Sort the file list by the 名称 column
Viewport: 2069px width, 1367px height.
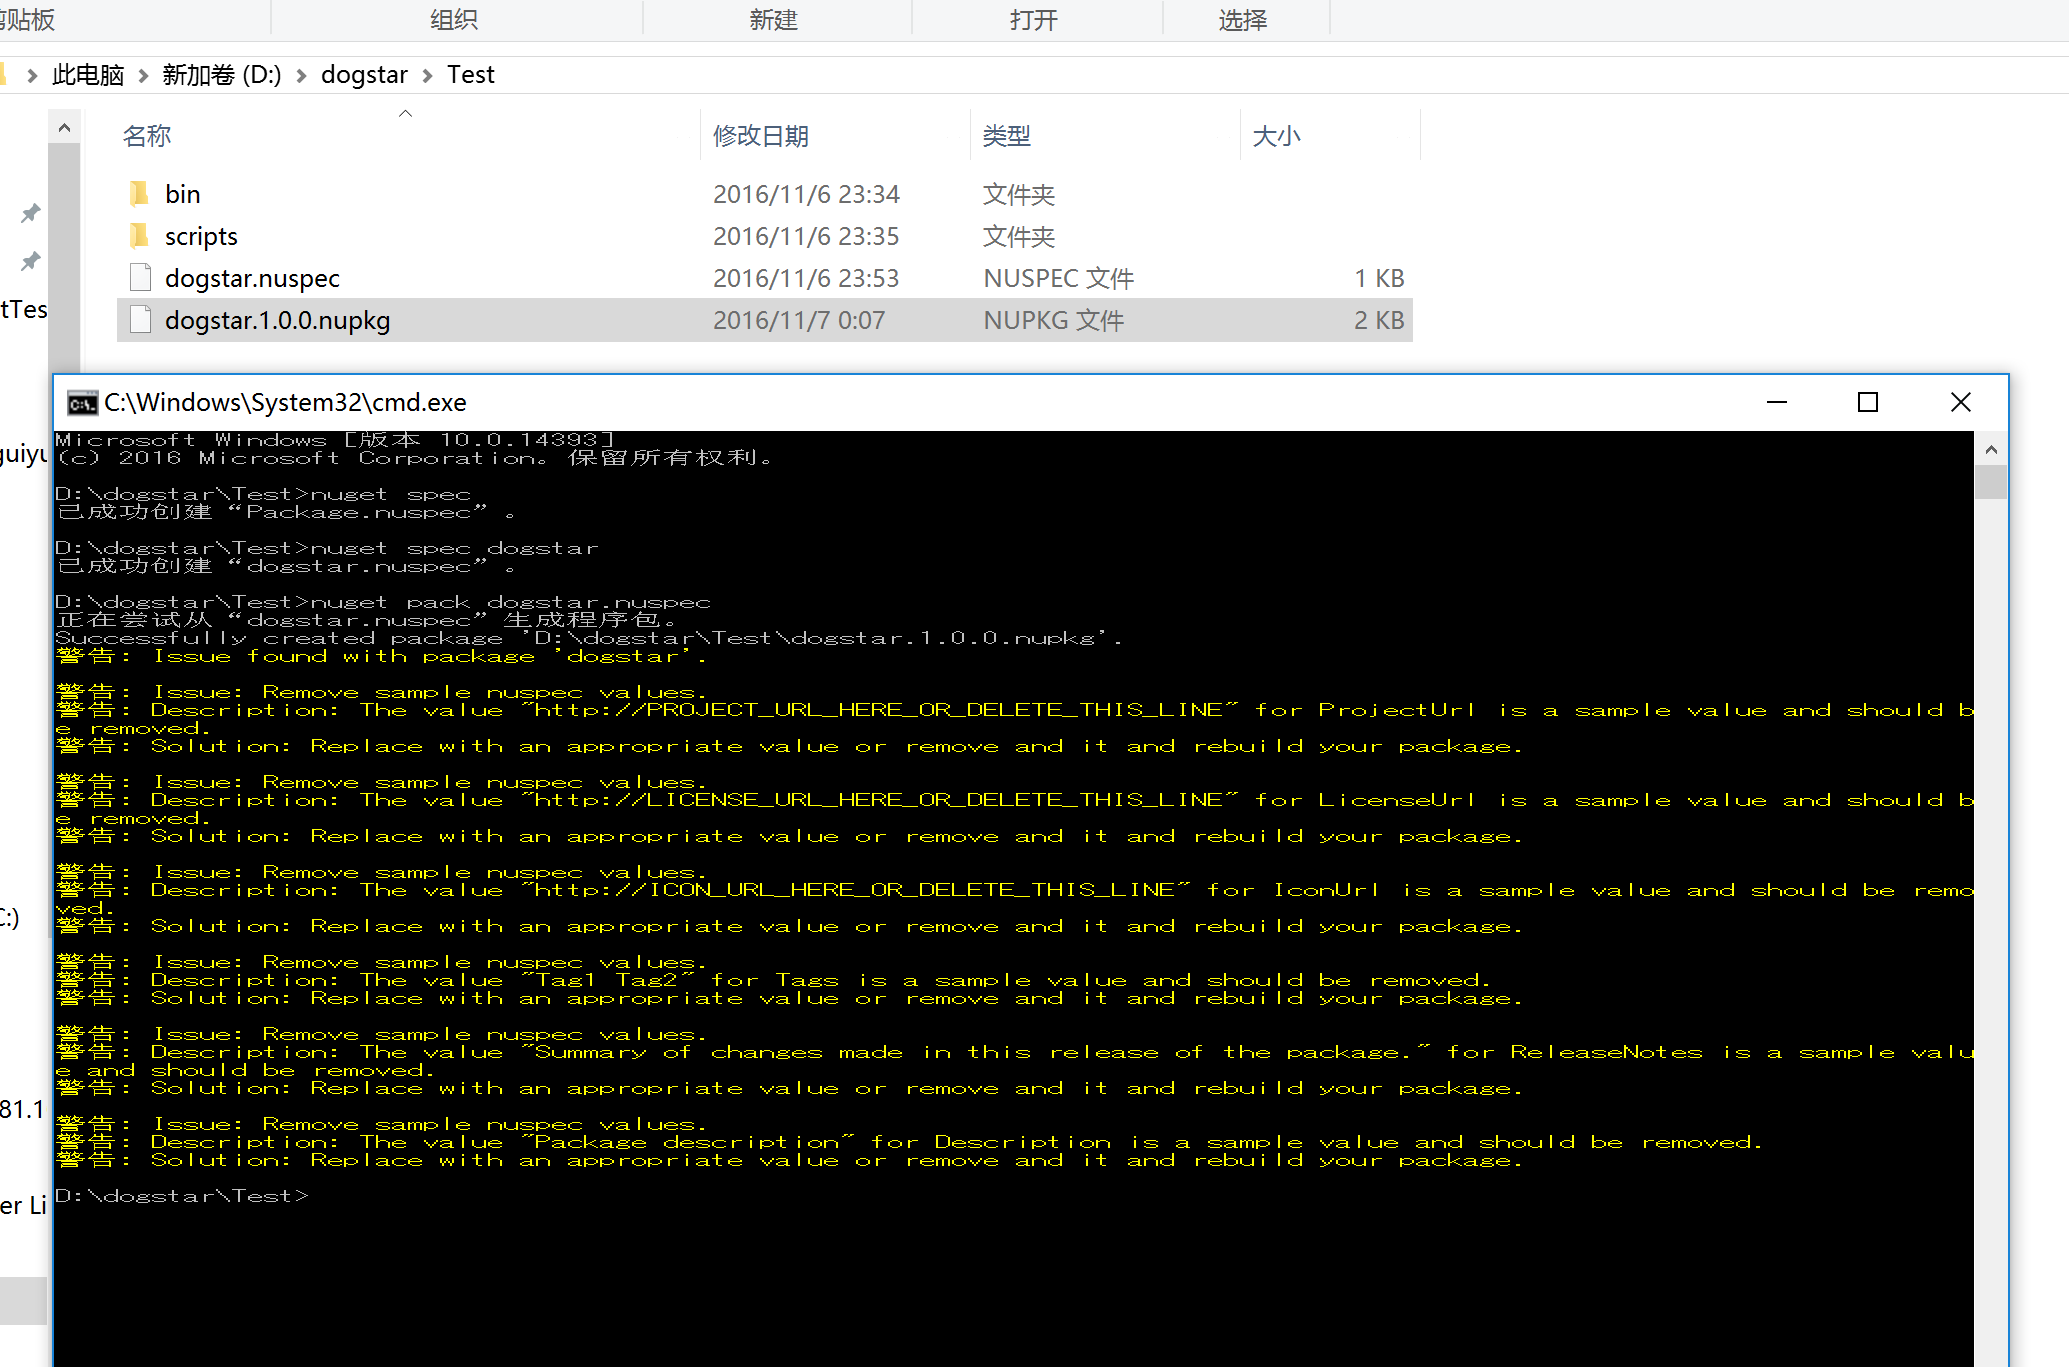click(x=147, y=136)
